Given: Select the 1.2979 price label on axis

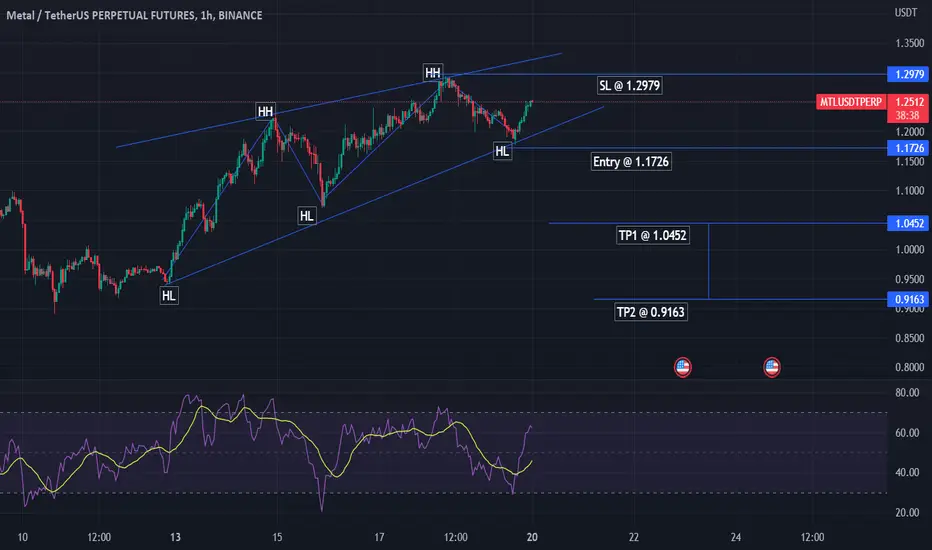Looking at the screenshot, I should pyautogui.click(x=909, y=74).
